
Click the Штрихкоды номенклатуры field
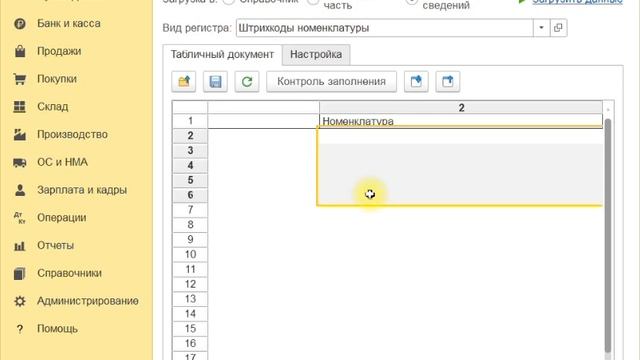coord(384,28)
